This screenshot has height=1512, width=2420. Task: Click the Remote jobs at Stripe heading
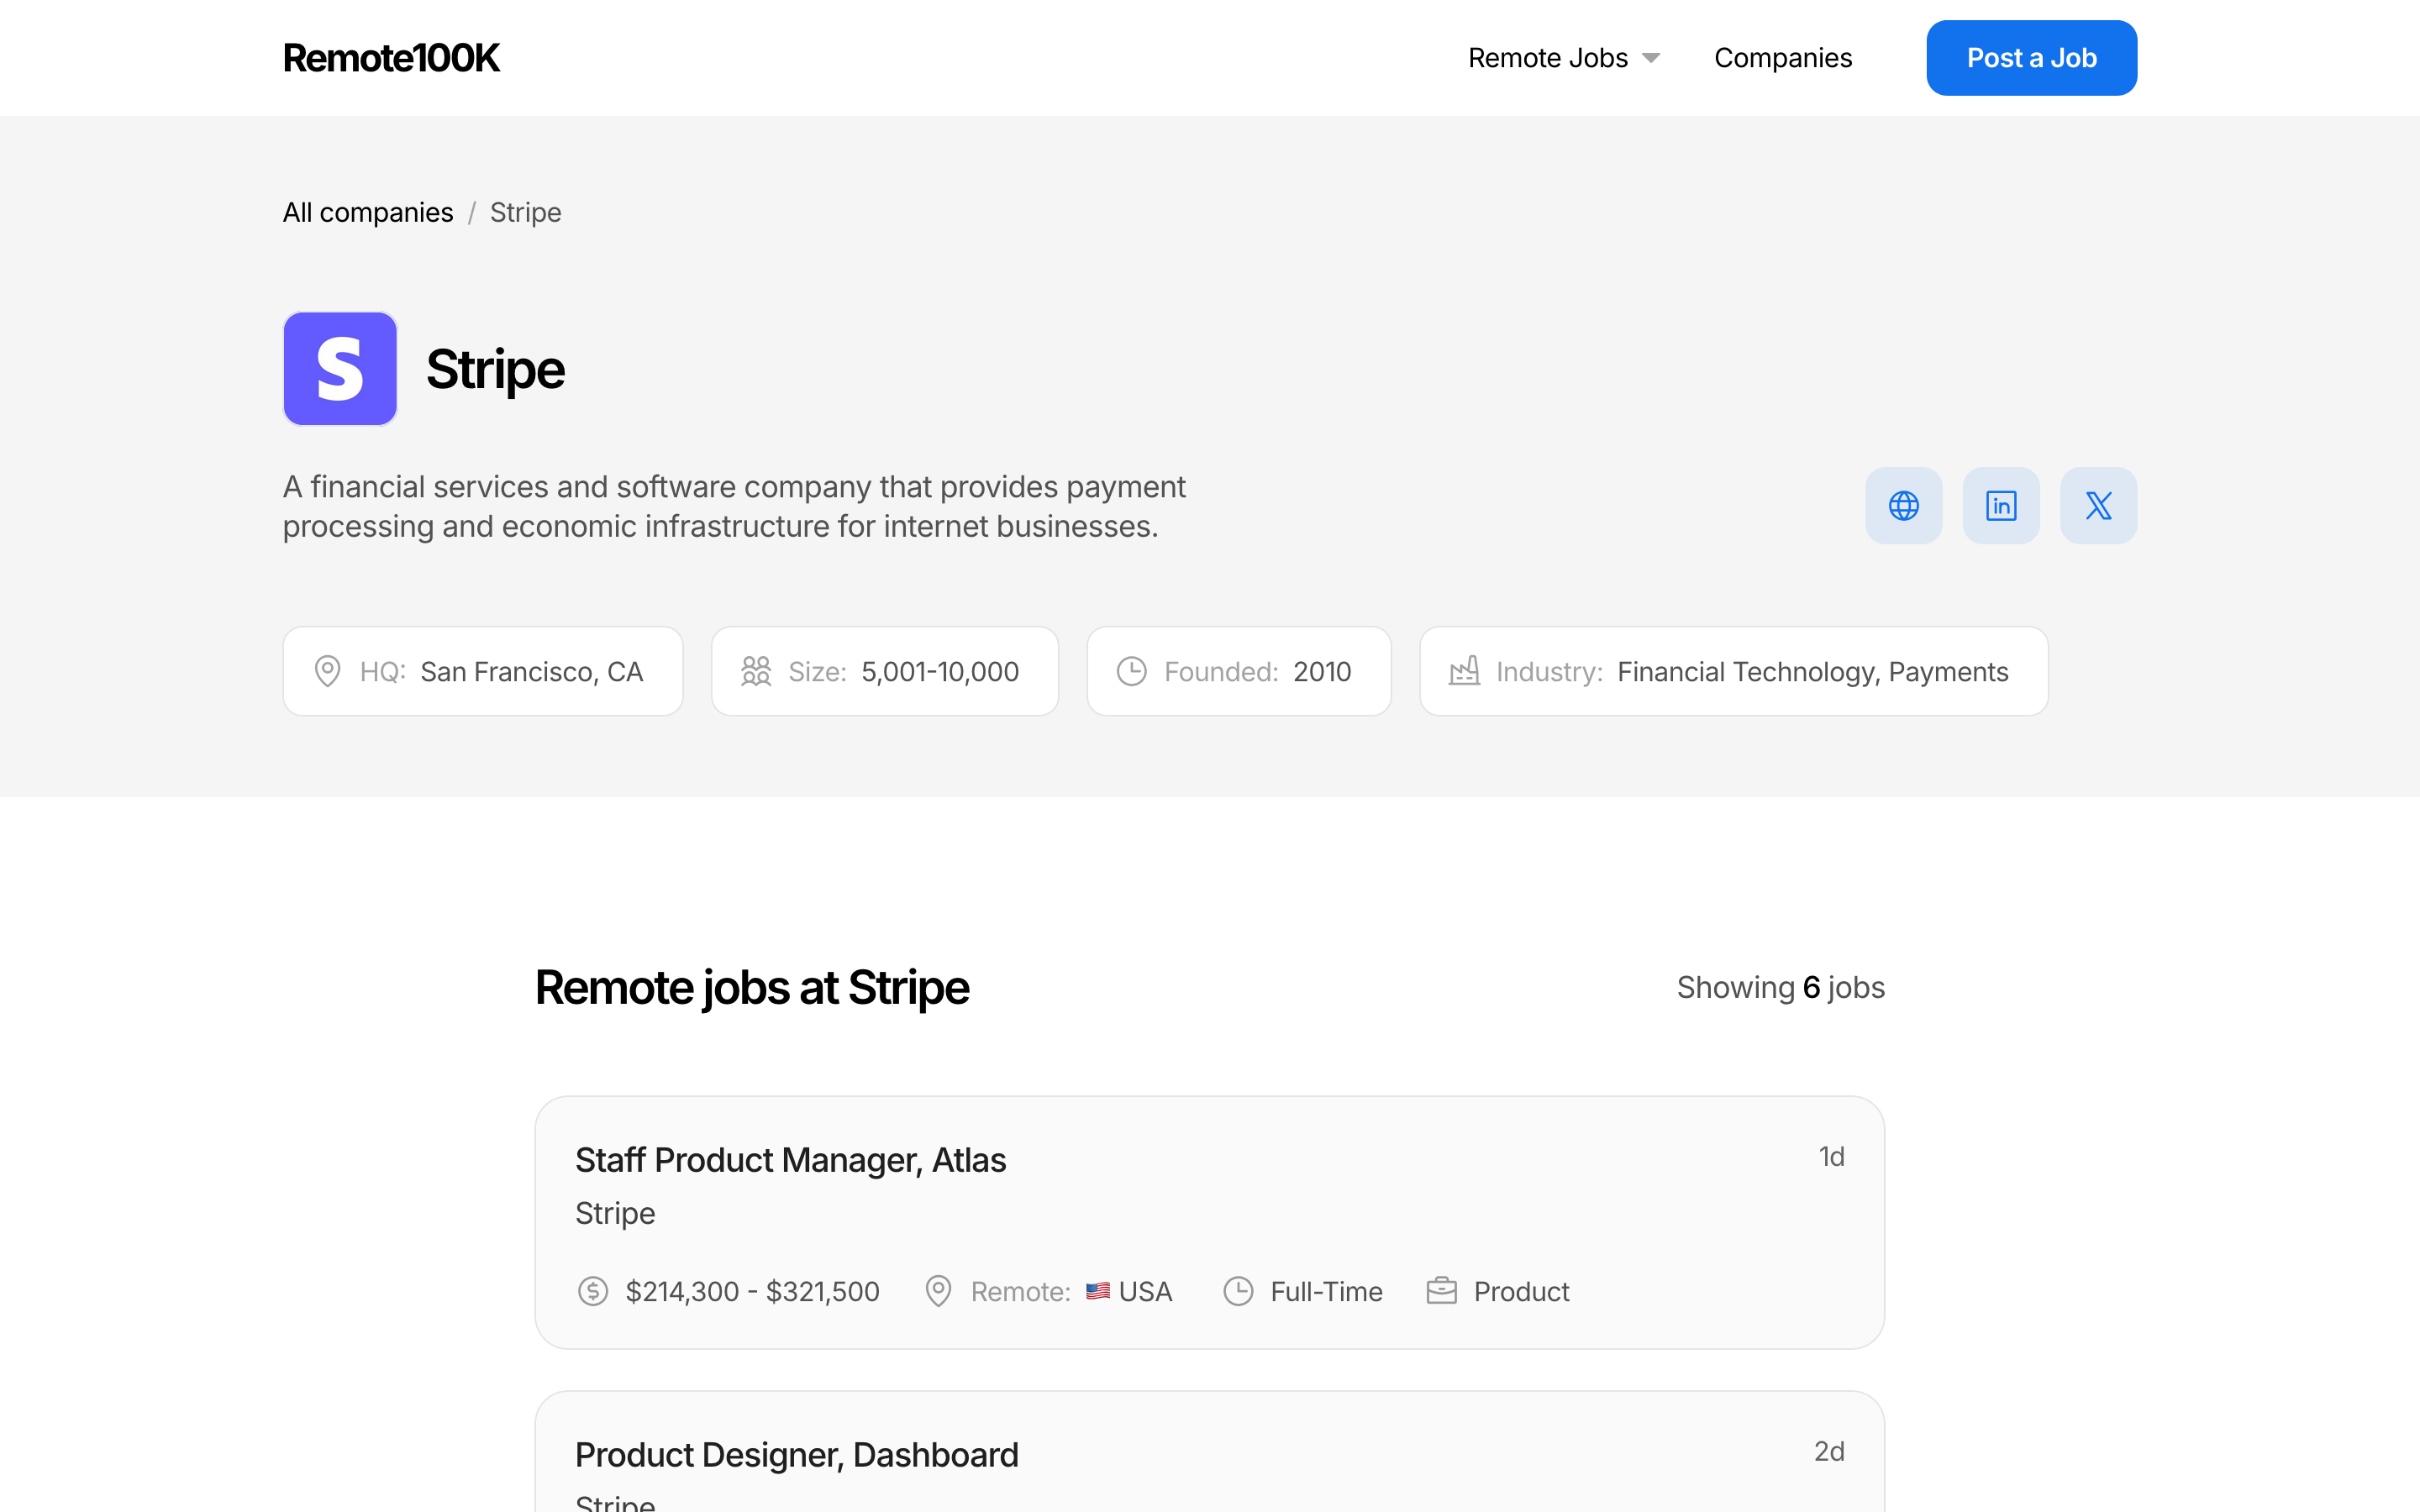752,987
